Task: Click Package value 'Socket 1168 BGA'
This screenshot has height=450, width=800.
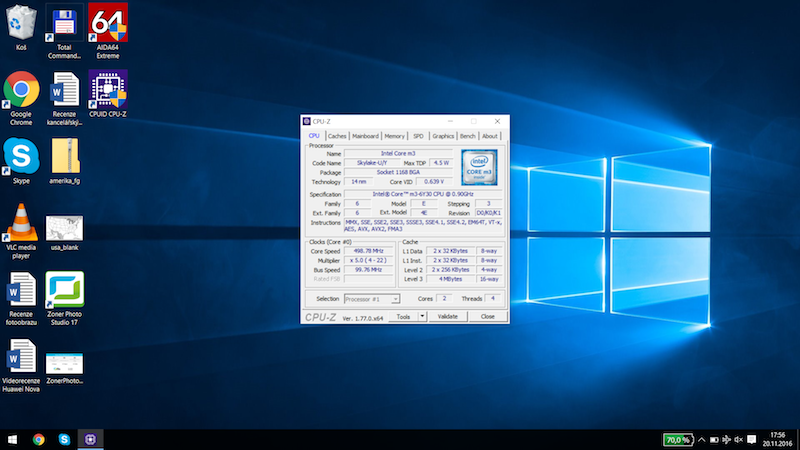Action: click(398, 172)
